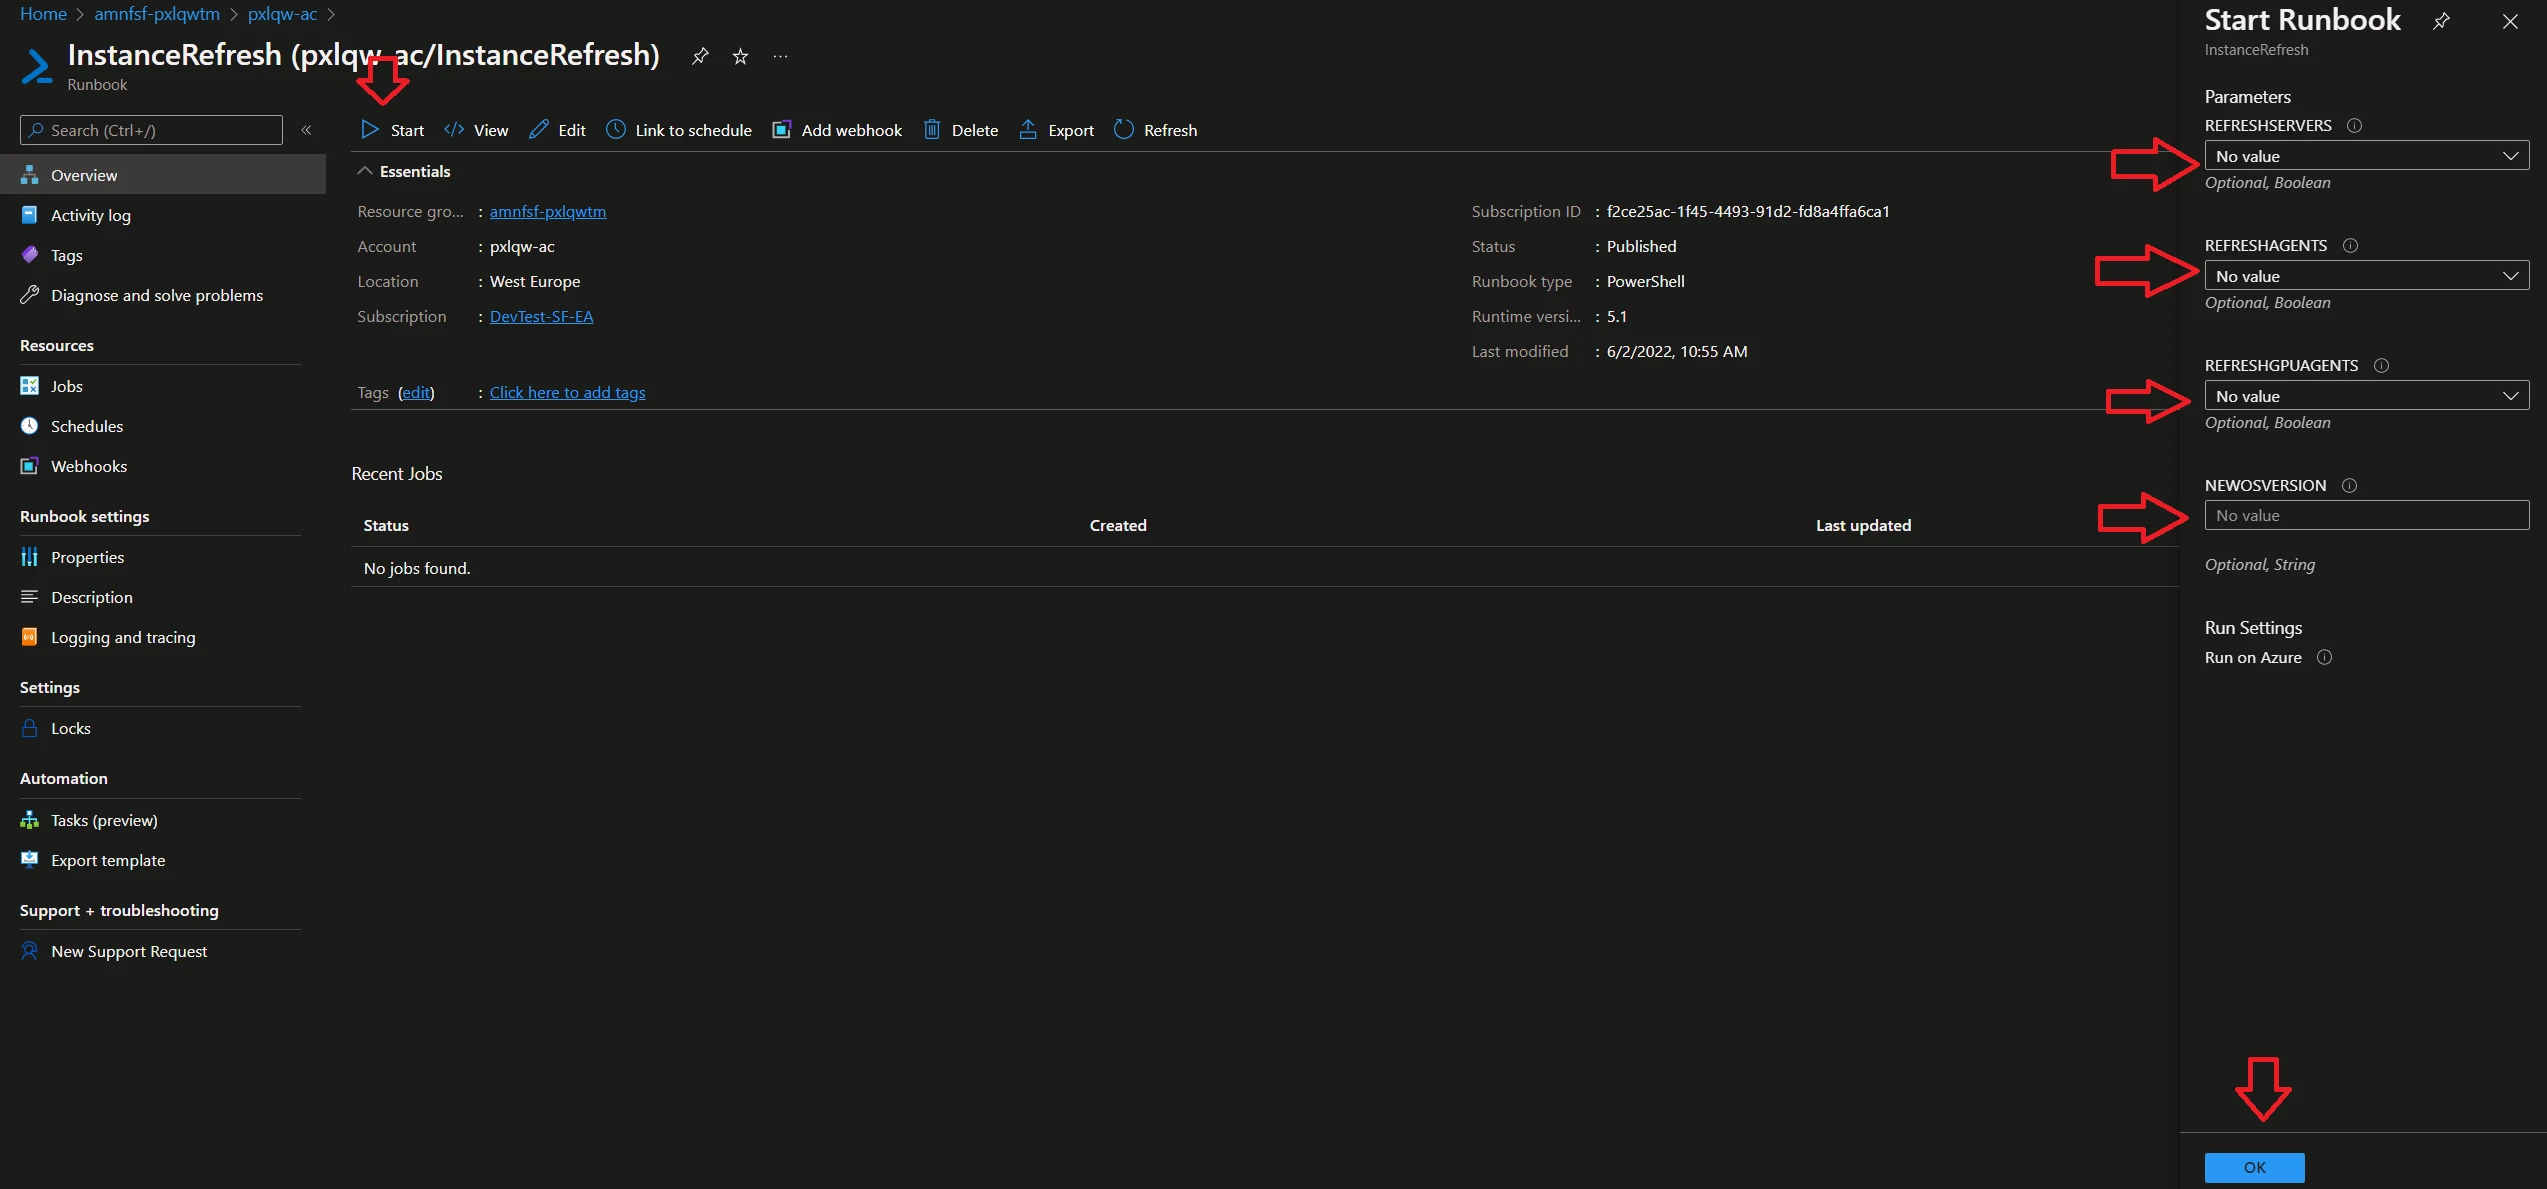Open Link to schedule clock icon

pyautogui.click(x=616, y=130)
